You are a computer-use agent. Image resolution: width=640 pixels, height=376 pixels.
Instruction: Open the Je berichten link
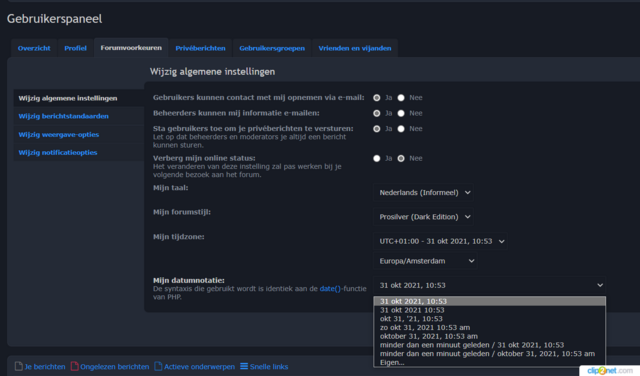[x=45, y=367]
